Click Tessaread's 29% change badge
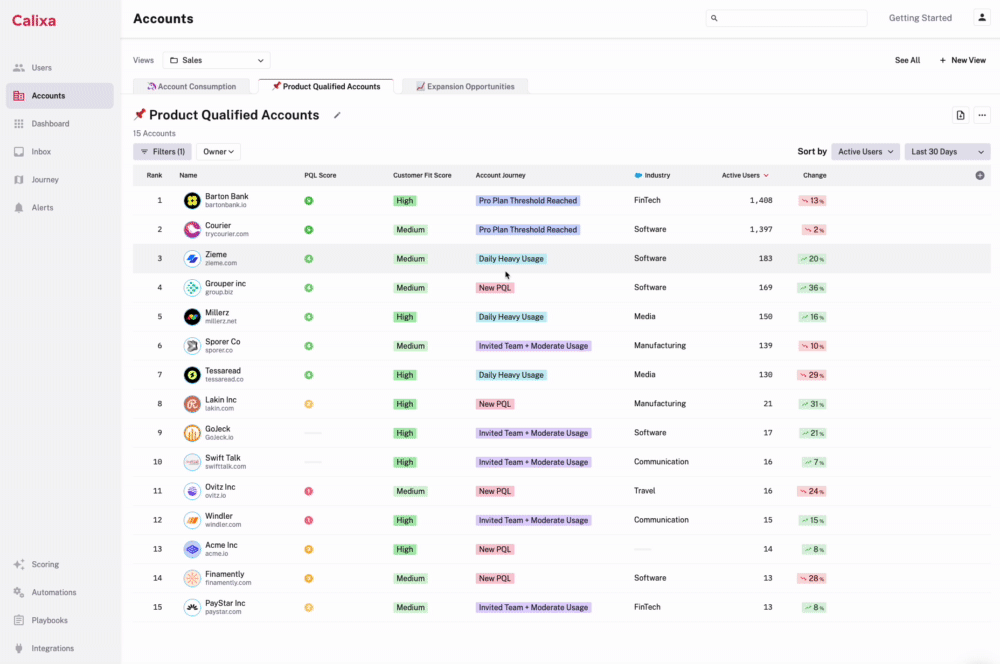This screenshot has height=664, width=1000. tap(812, 375)
